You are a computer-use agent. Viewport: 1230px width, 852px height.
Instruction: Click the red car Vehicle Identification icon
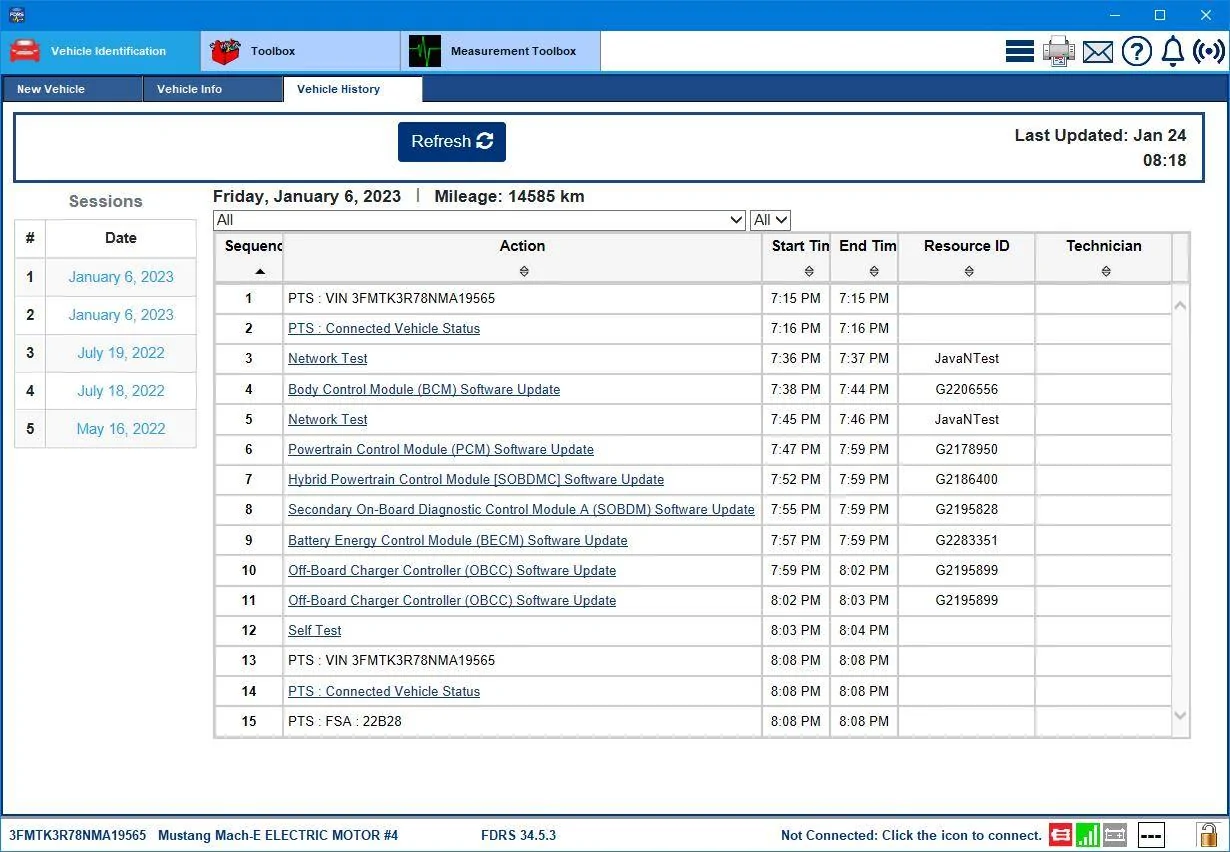[25, 51]
